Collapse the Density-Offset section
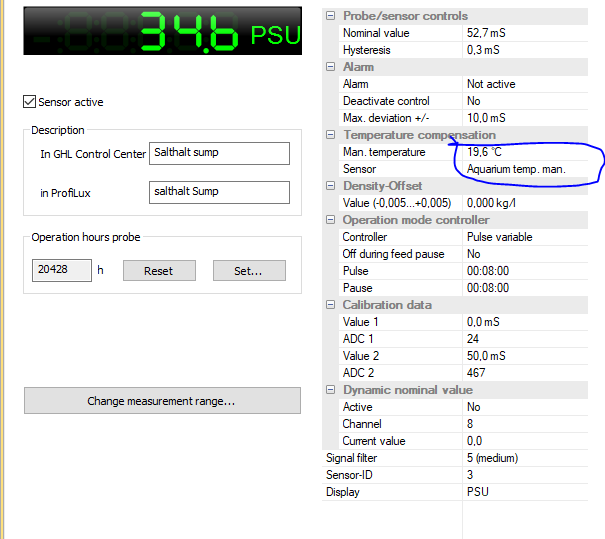 click(x=330, y=186)
